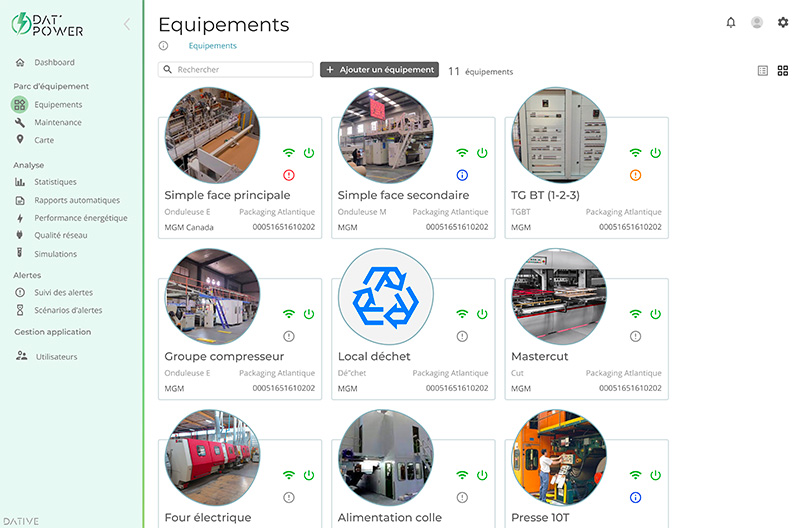Click grey alert icon on Groupe compresseur
Viewport: 800px width, 528px height.
click(289, 336)
